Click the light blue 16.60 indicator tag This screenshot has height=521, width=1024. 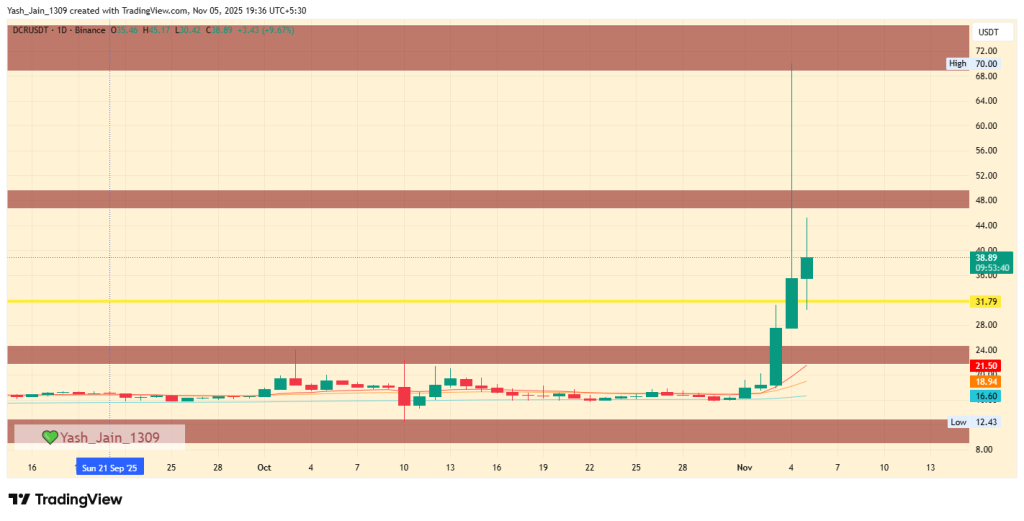click(986, 397)
